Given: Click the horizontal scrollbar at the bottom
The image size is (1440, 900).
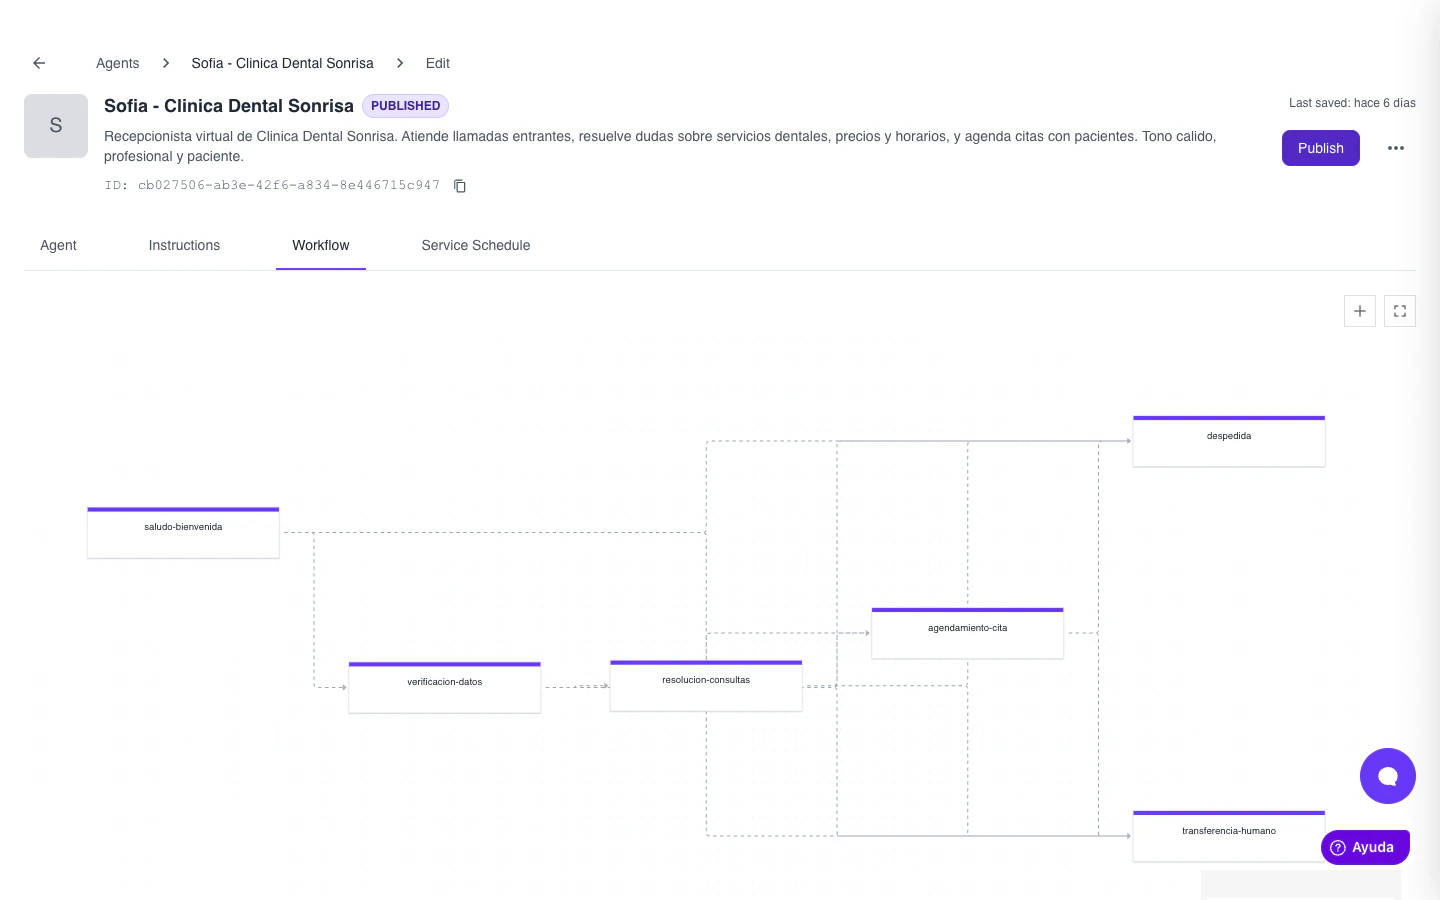Looking at the screenshot, I should 1300,886.
